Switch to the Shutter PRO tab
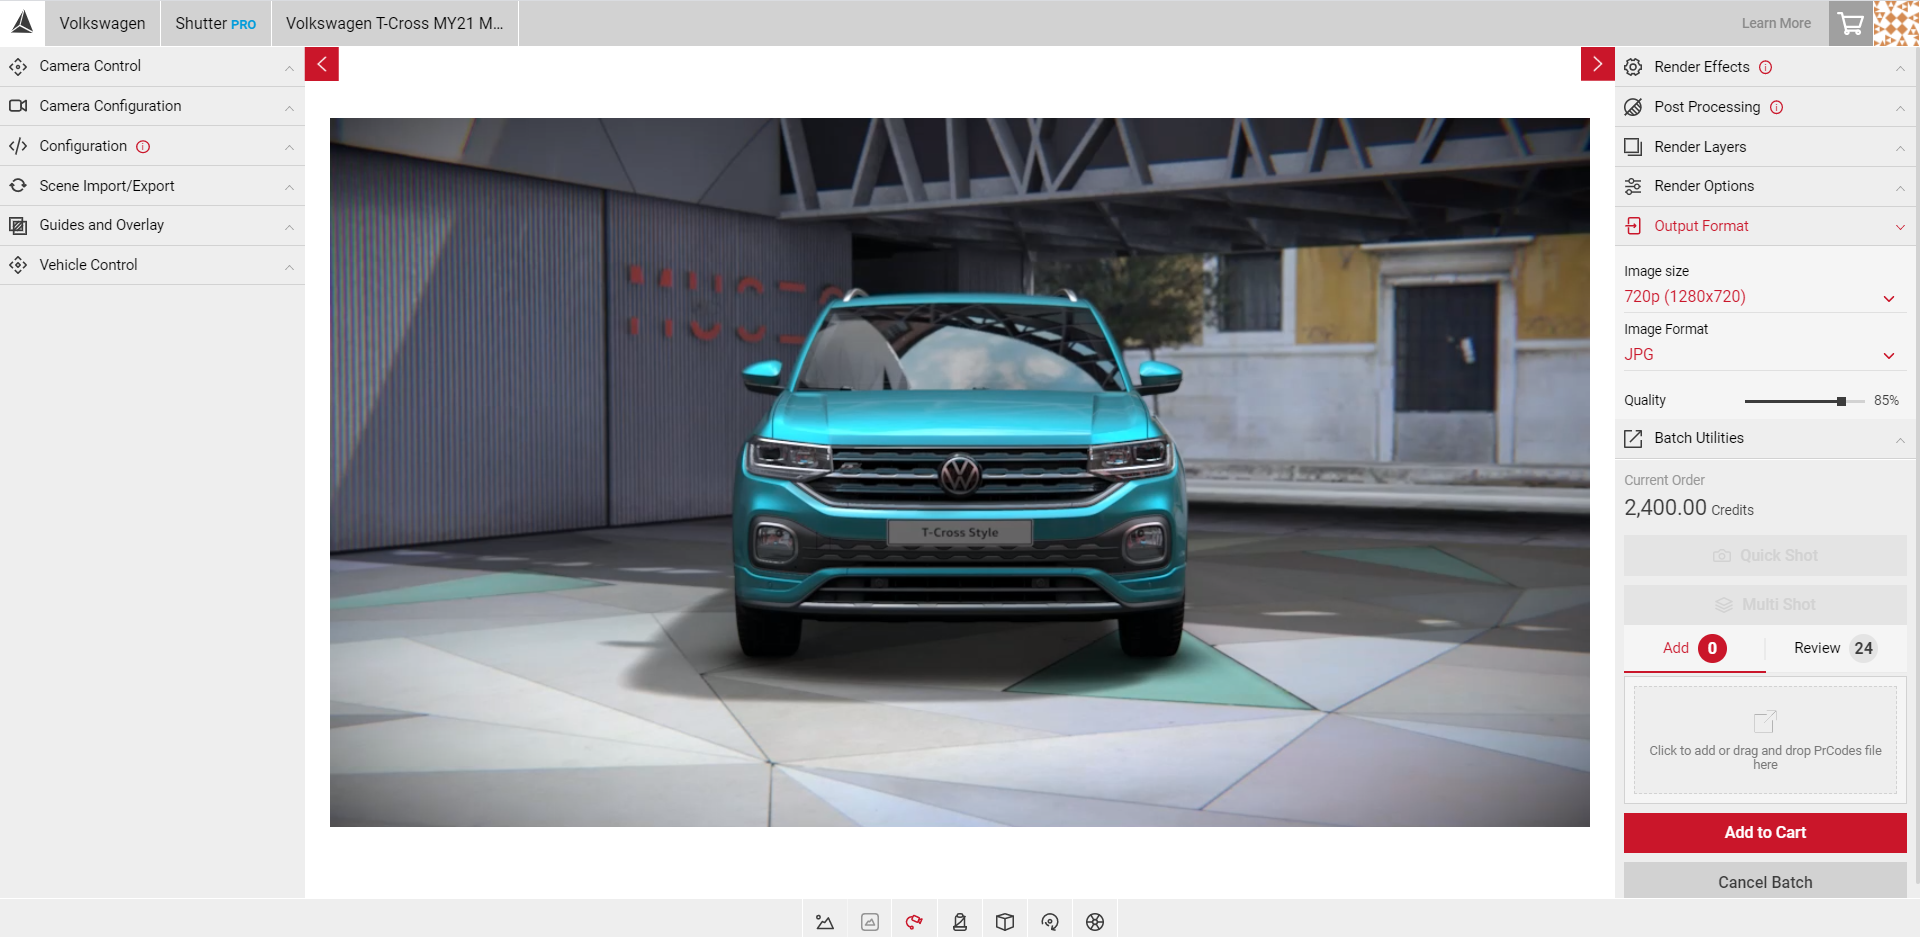The height and width of the screenshot is (937, 1920). 215,23
